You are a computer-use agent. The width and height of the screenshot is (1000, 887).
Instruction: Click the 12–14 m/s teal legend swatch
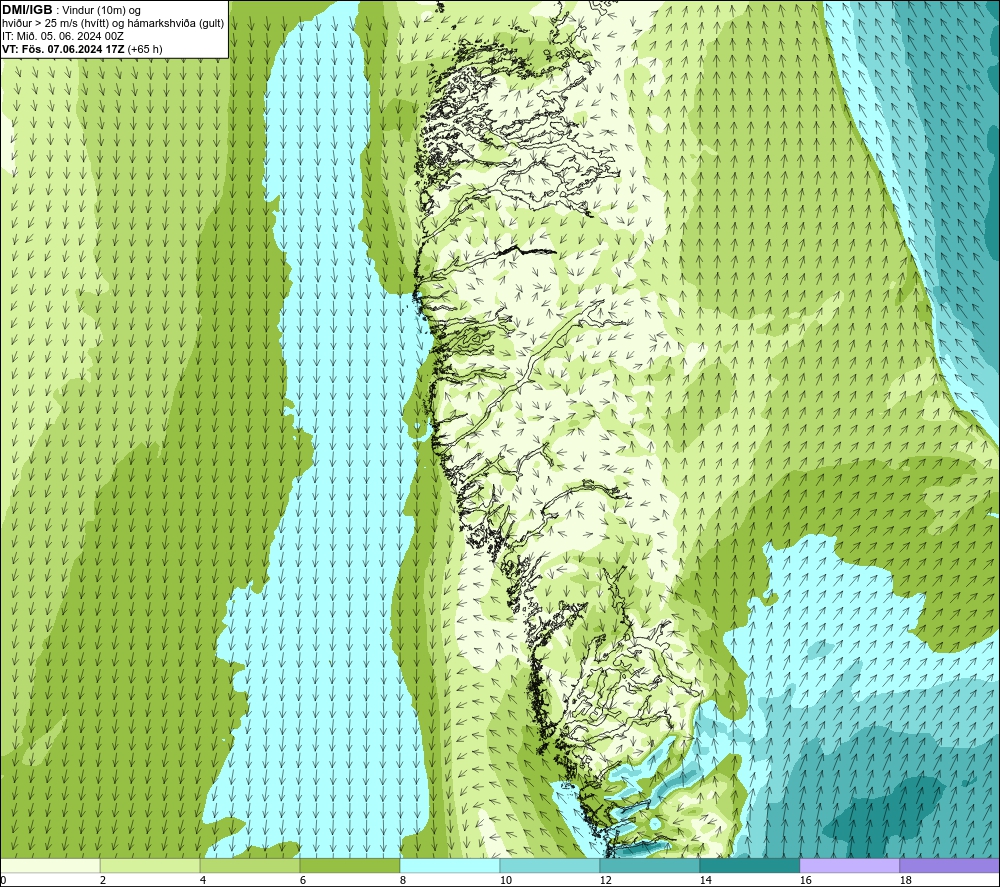coord(649,865)
